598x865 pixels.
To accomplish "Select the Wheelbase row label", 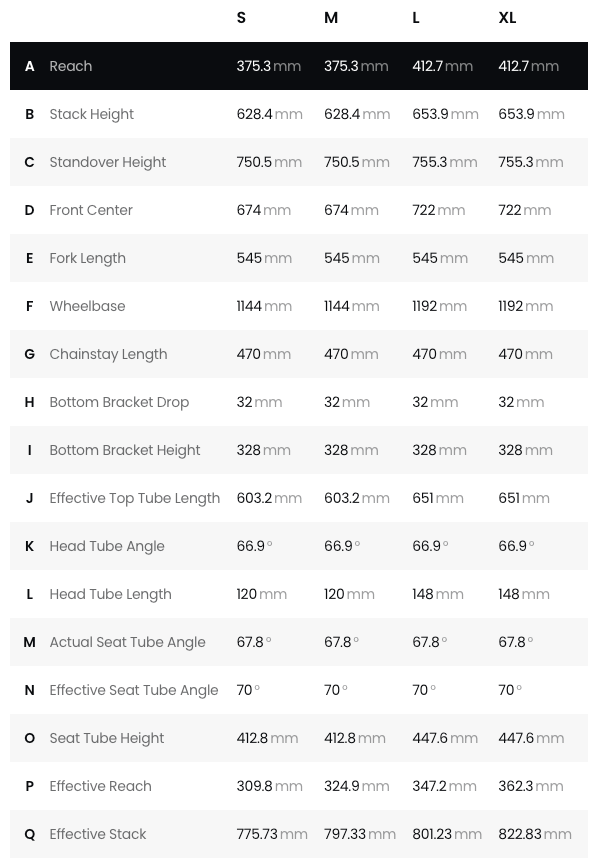I will [87, 306].
